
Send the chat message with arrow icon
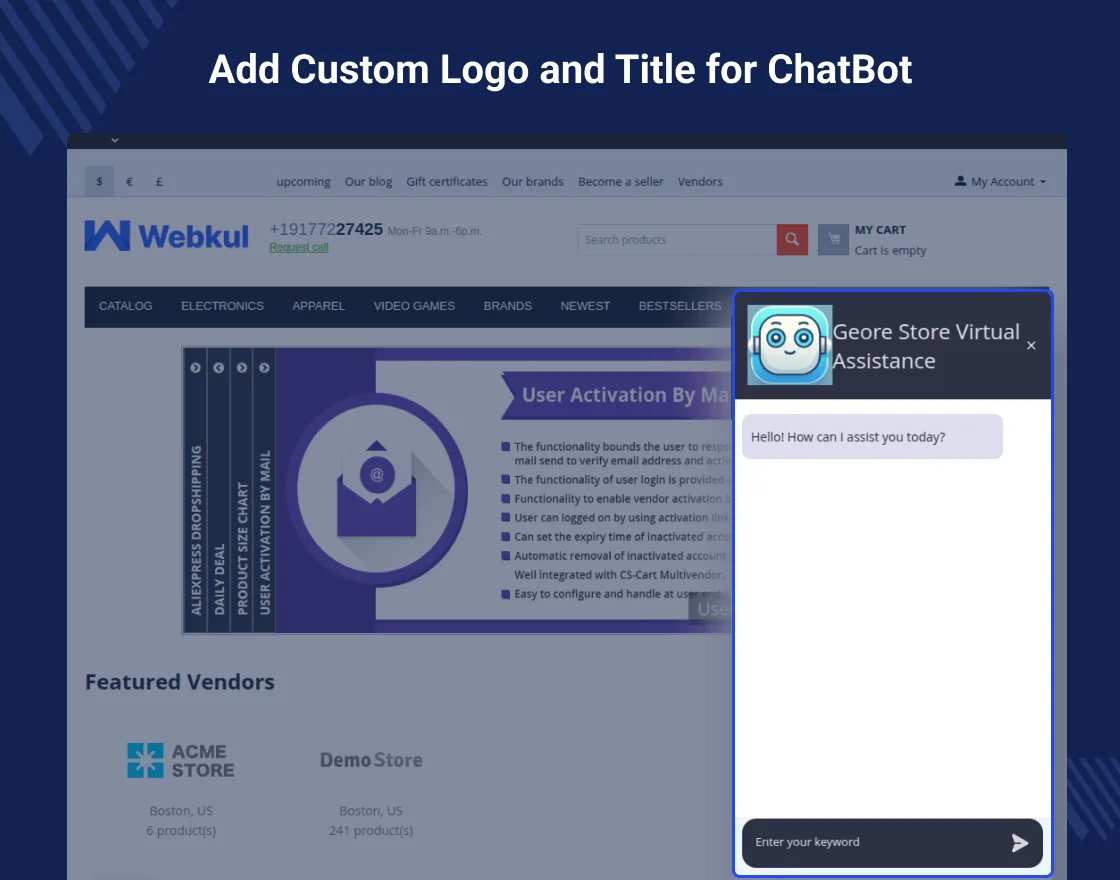coord(1019,843)
